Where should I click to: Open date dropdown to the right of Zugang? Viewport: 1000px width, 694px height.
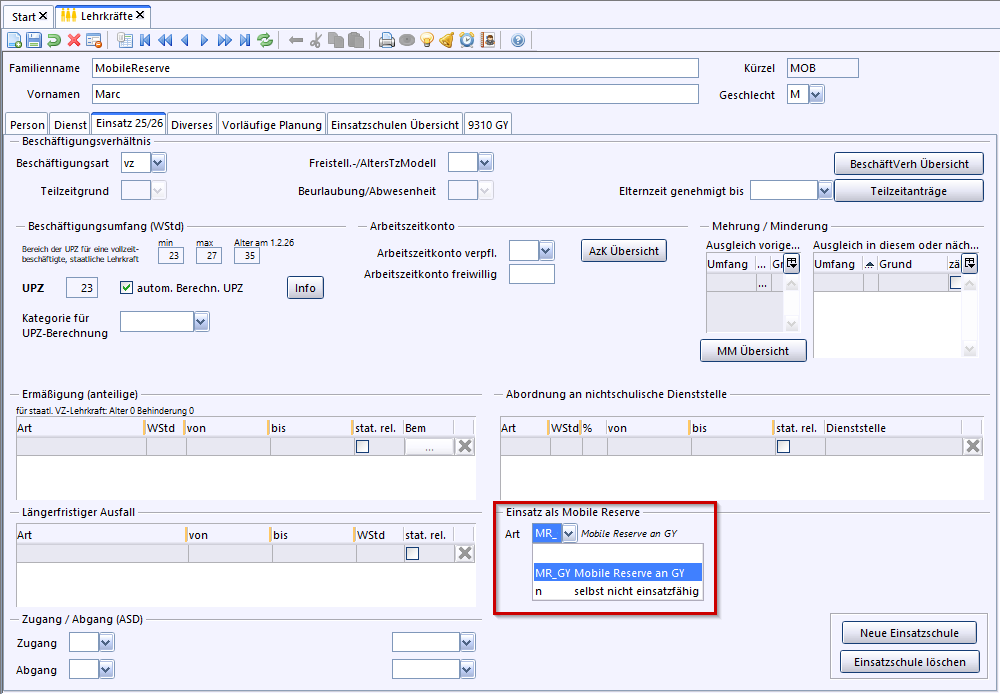click(x=467, y=642)
